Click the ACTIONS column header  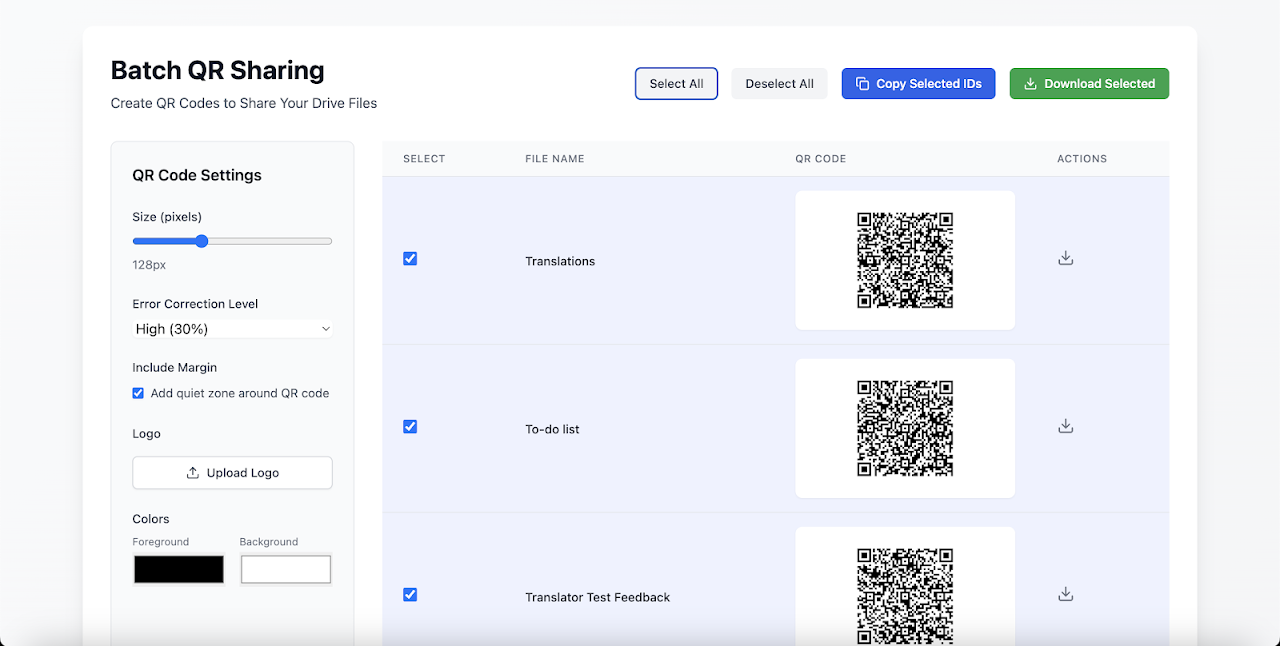1082,159
